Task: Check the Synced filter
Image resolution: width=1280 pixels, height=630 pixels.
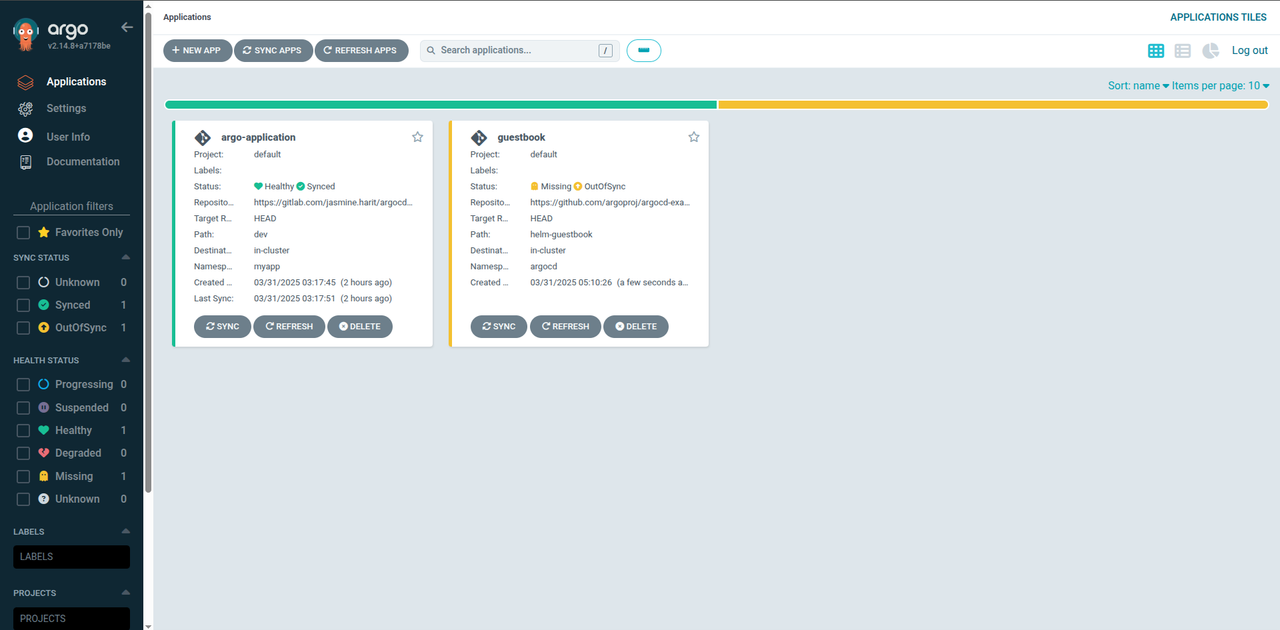Action: (23, 305)
